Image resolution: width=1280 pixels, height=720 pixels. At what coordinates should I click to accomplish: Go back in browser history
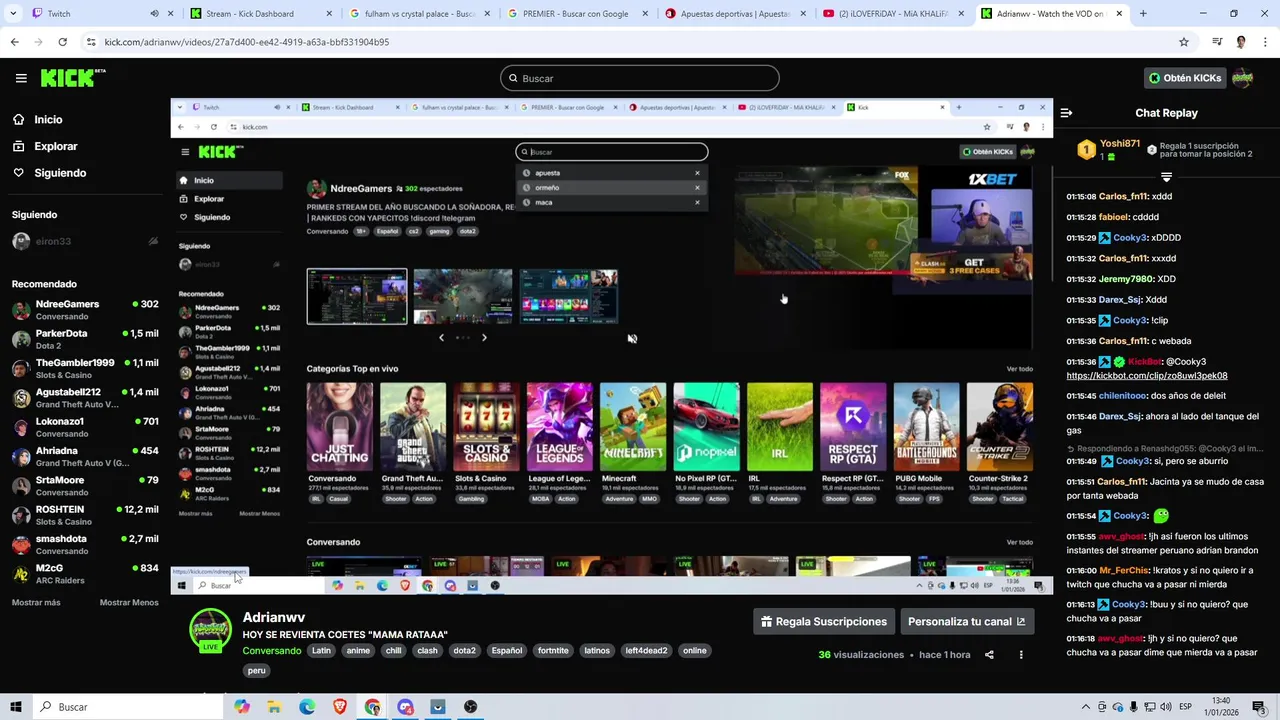(14, 42)
